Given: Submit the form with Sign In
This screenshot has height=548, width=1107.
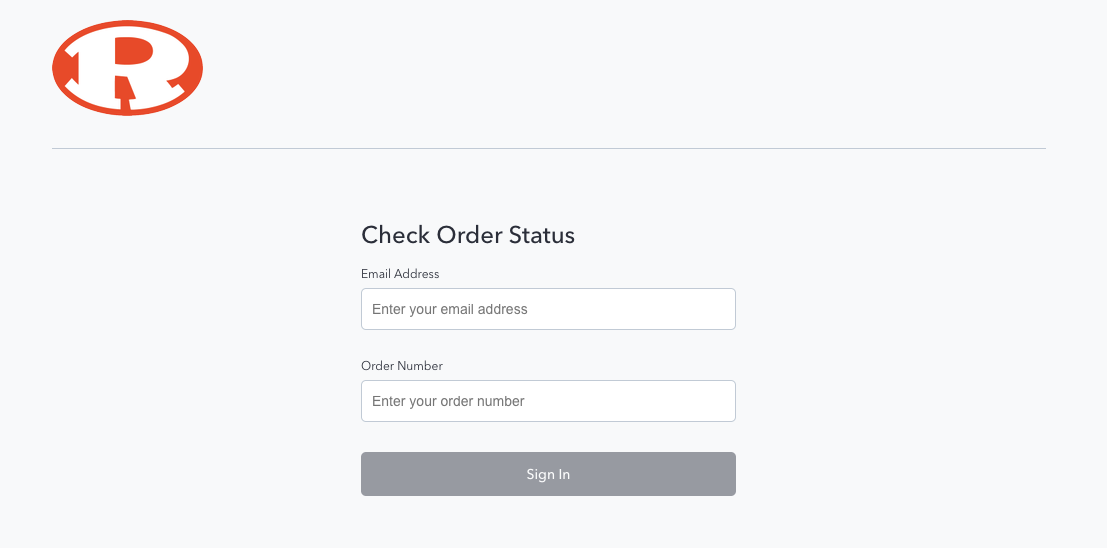Looking at the screenshot, I should click(x=548, y=474).
